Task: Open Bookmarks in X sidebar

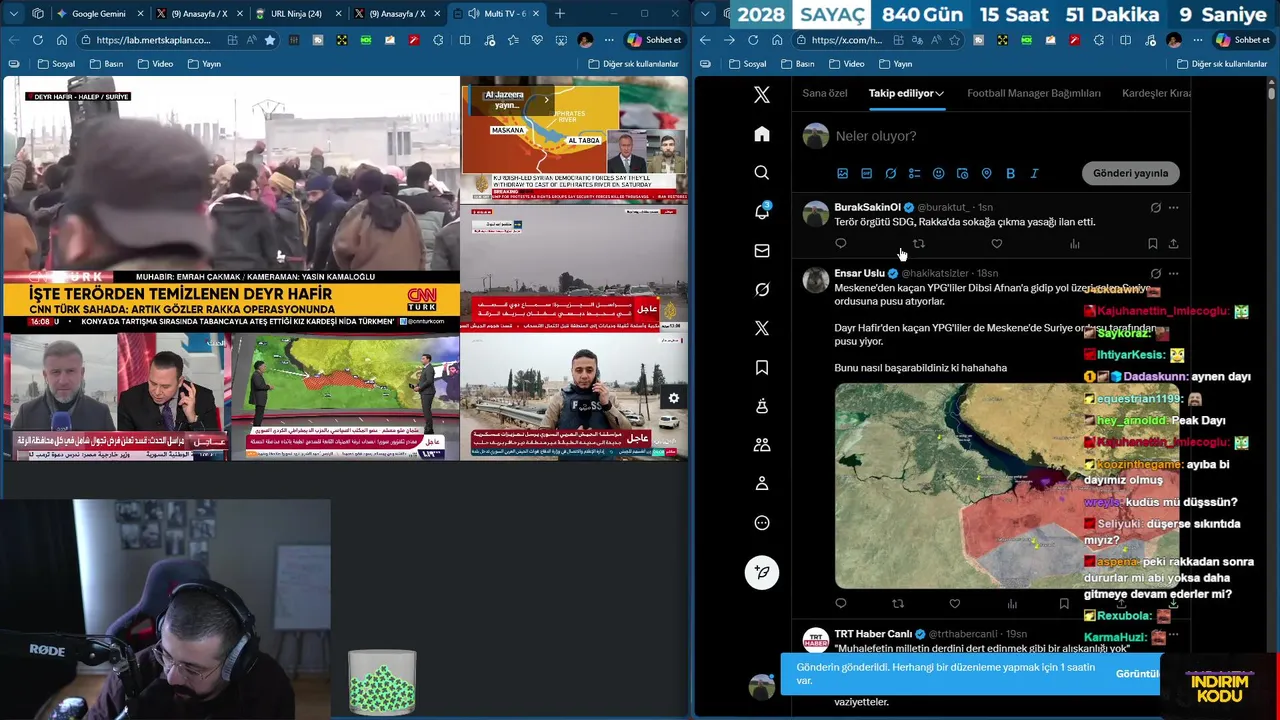Action: (x=762, y=367)
